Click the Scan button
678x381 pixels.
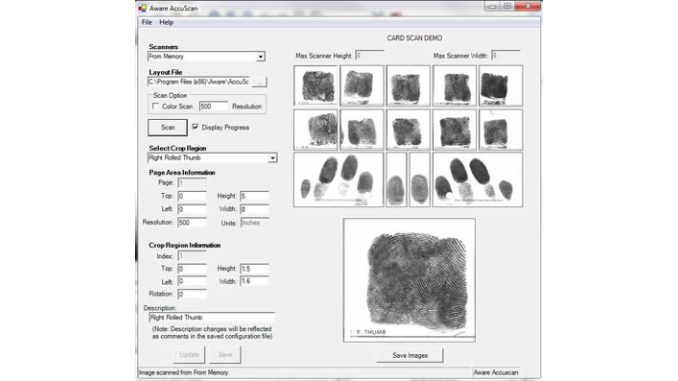167,128
